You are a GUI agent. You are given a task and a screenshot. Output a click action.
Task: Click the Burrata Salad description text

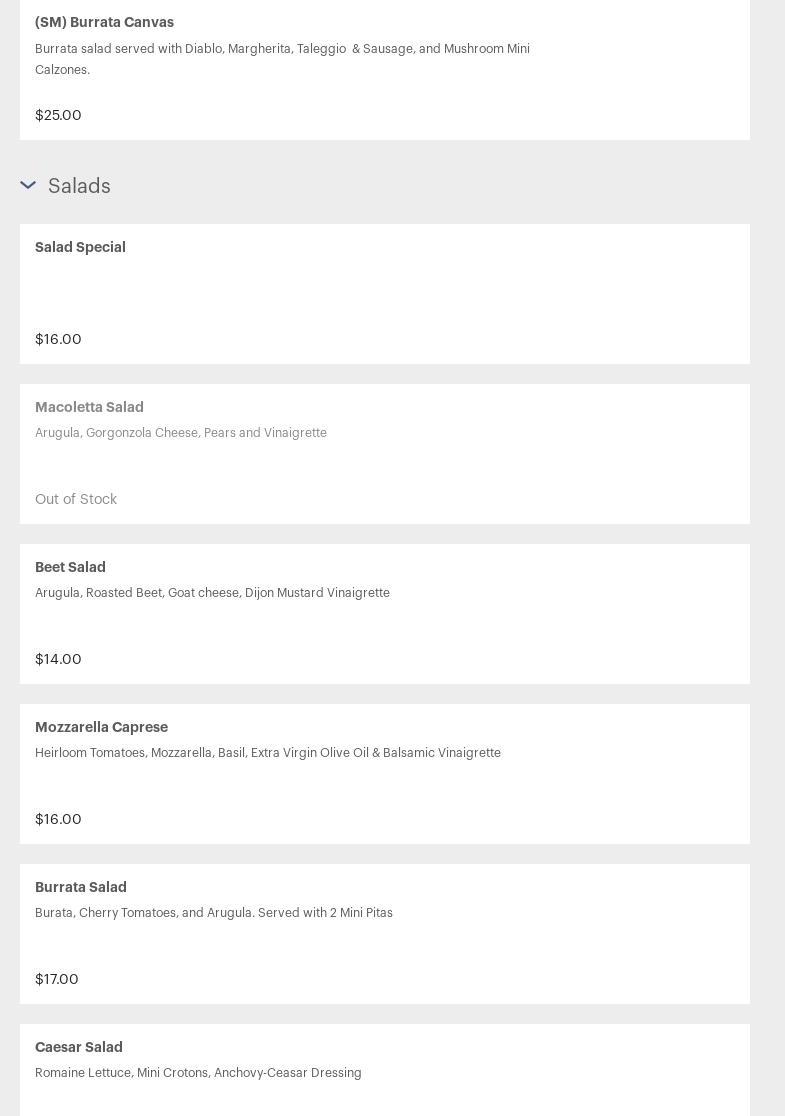click(x=214, y=913)
